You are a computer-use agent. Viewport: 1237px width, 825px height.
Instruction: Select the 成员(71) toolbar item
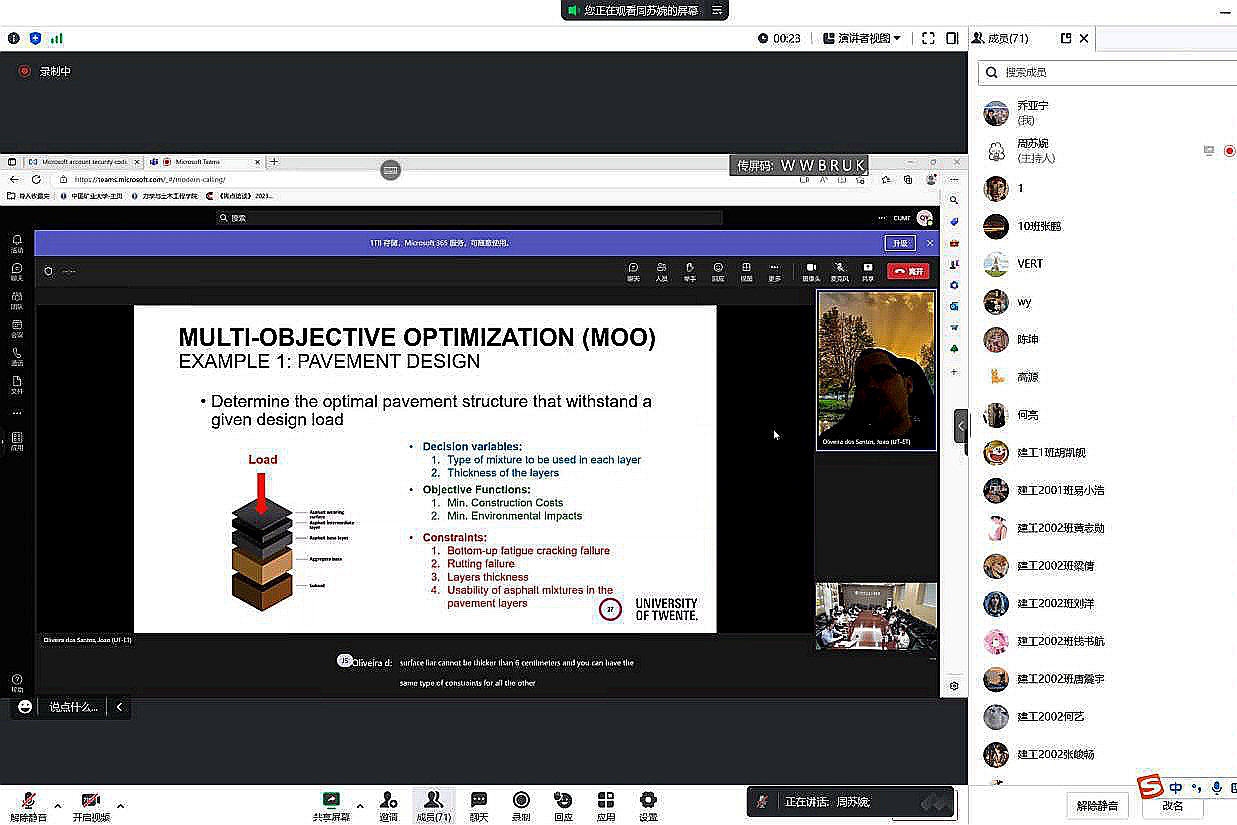(x=433, y=805)
